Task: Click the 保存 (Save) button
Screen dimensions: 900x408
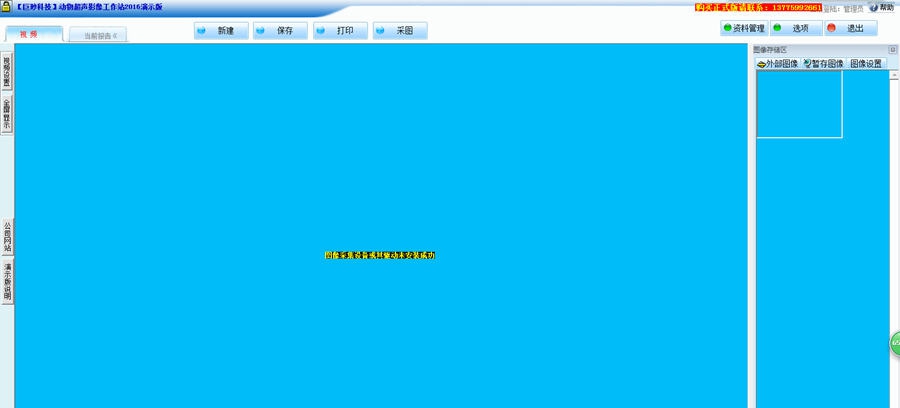Action: 281,31
